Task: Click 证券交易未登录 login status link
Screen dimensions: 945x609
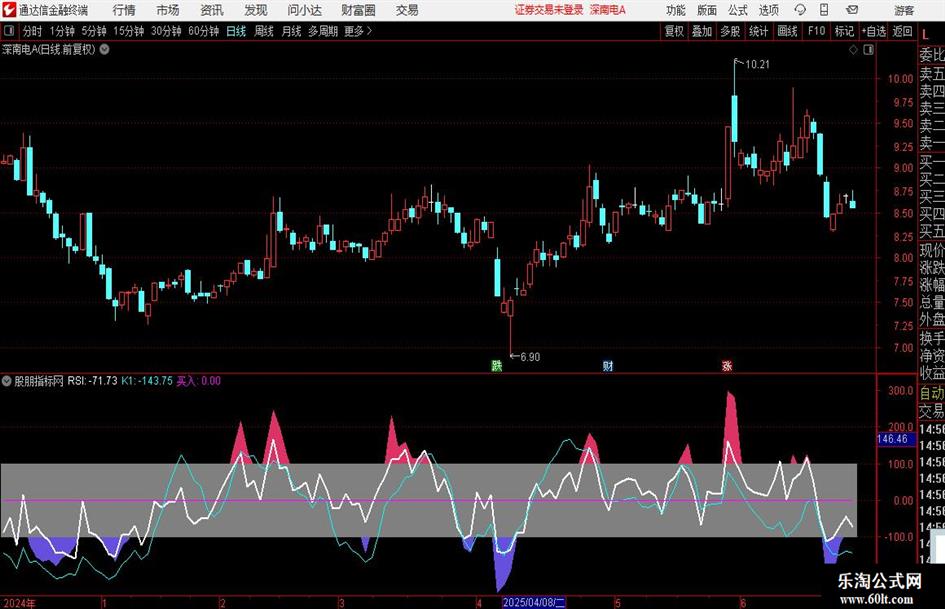Action: (549, 10)
